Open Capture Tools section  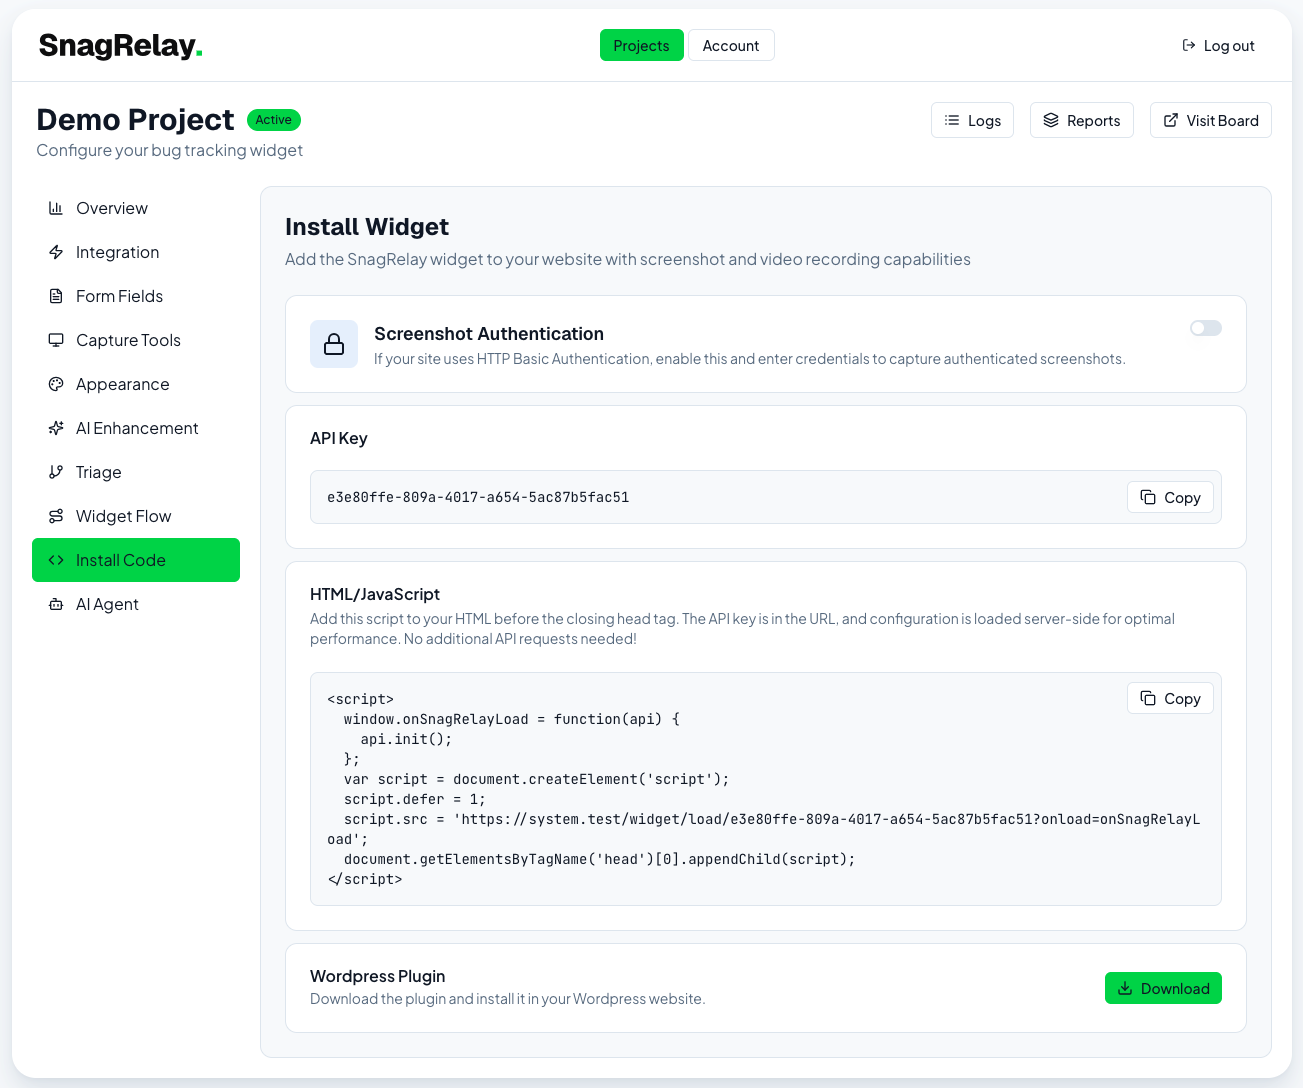point(136,340)
